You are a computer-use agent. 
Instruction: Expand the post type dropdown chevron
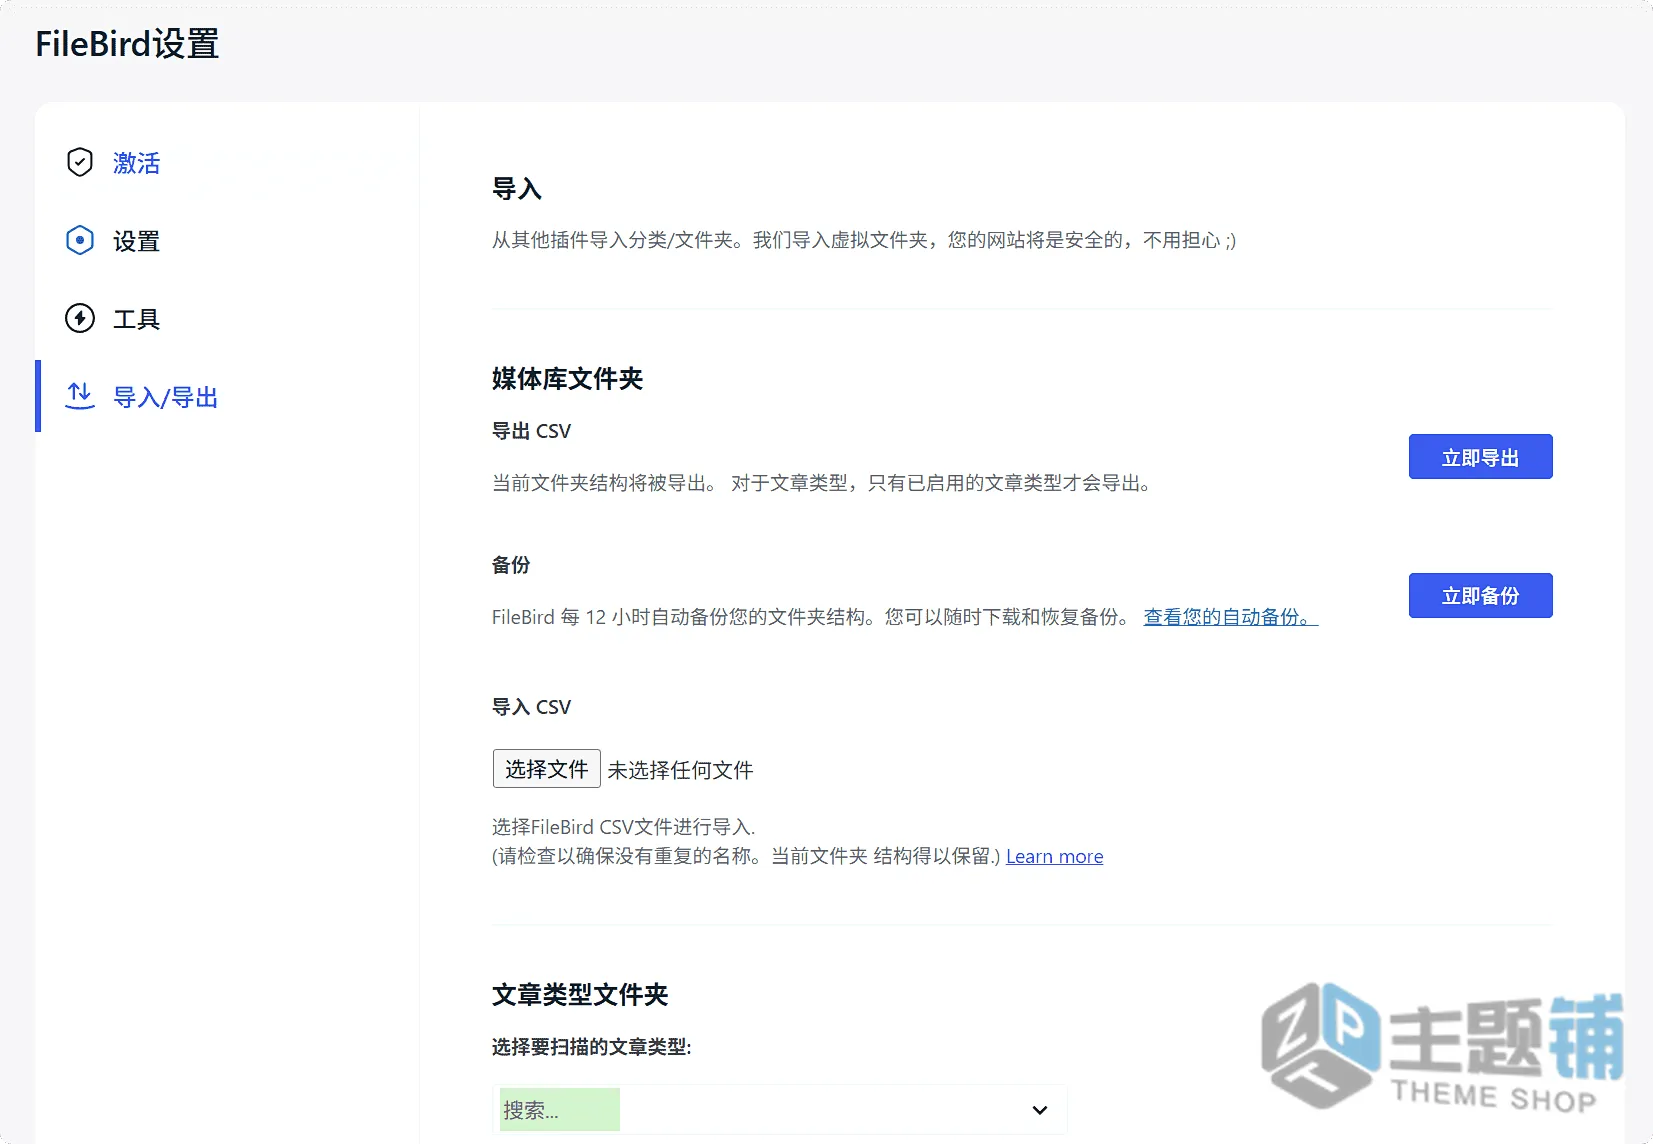[x=1040, y=1110]
